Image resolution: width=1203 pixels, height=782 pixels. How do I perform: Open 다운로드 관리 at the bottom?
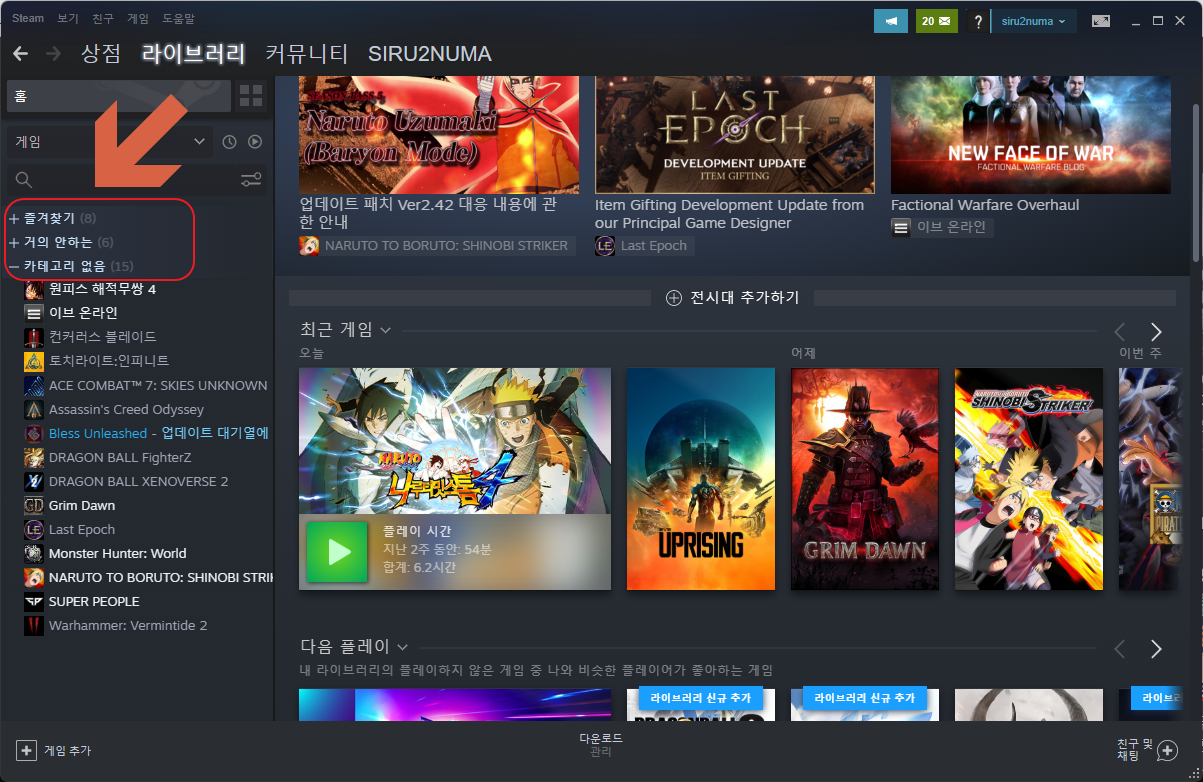[601, 744]
